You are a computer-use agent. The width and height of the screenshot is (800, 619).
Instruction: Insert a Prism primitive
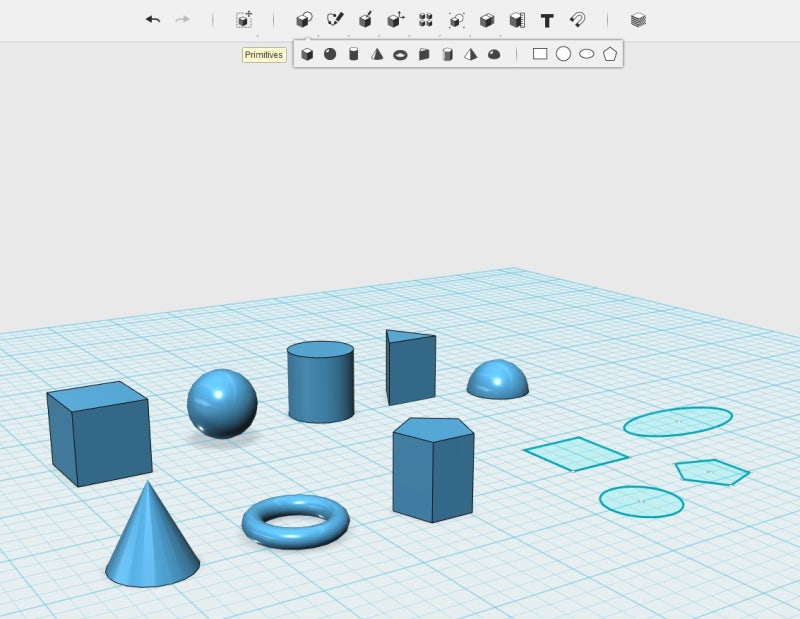[447, 54]
